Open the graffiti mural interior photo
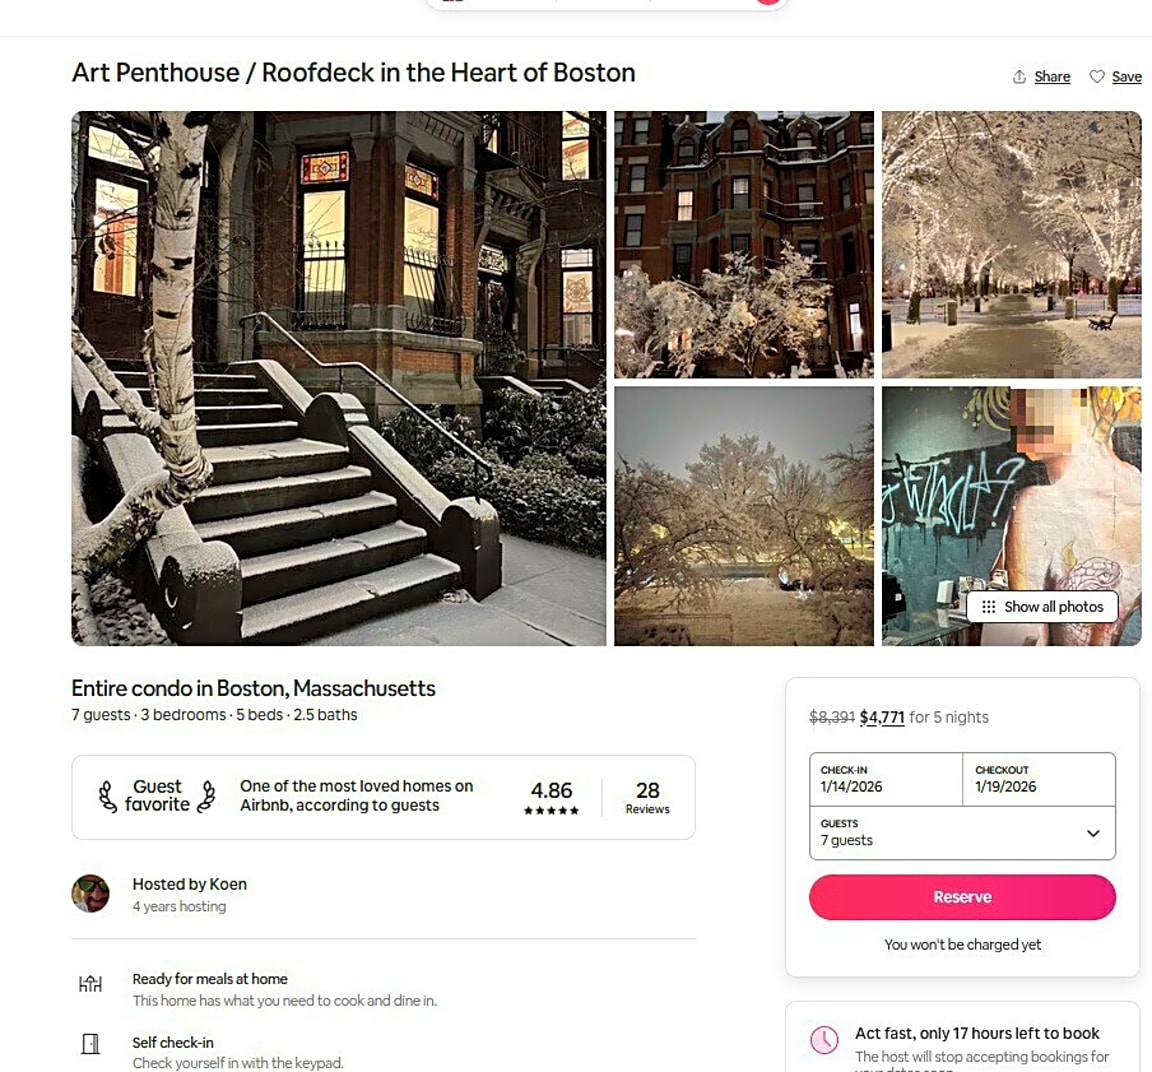Viewport: 1152px width, 1072px height. 1012,517
